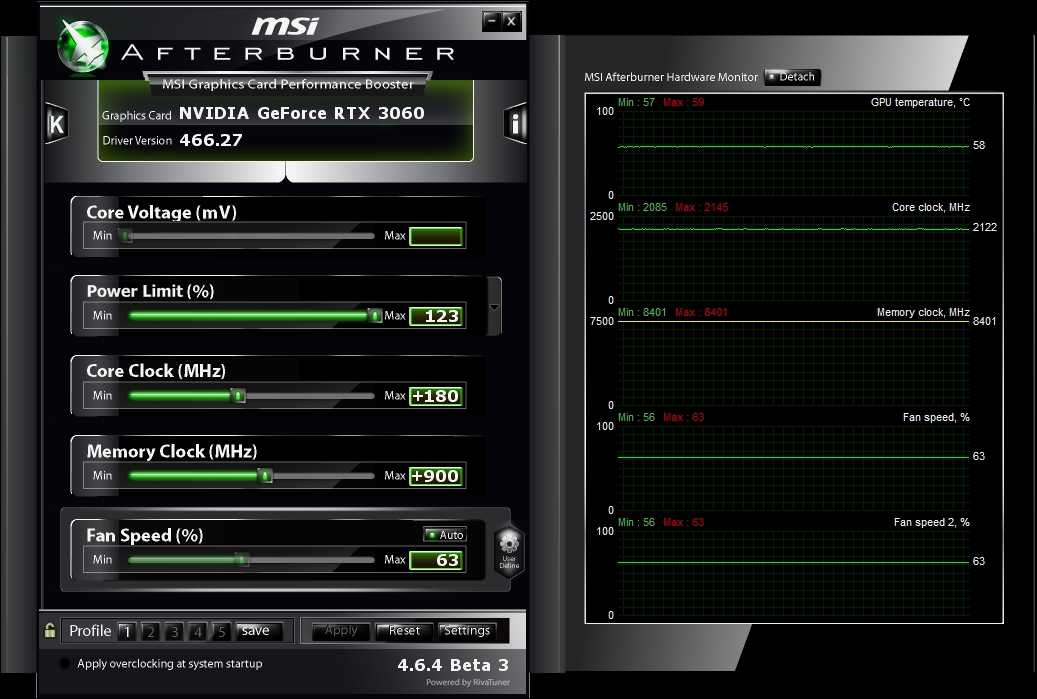Click the Reset button
Image resolution: width=1037 pixels, height=699 pixels.
404,631
